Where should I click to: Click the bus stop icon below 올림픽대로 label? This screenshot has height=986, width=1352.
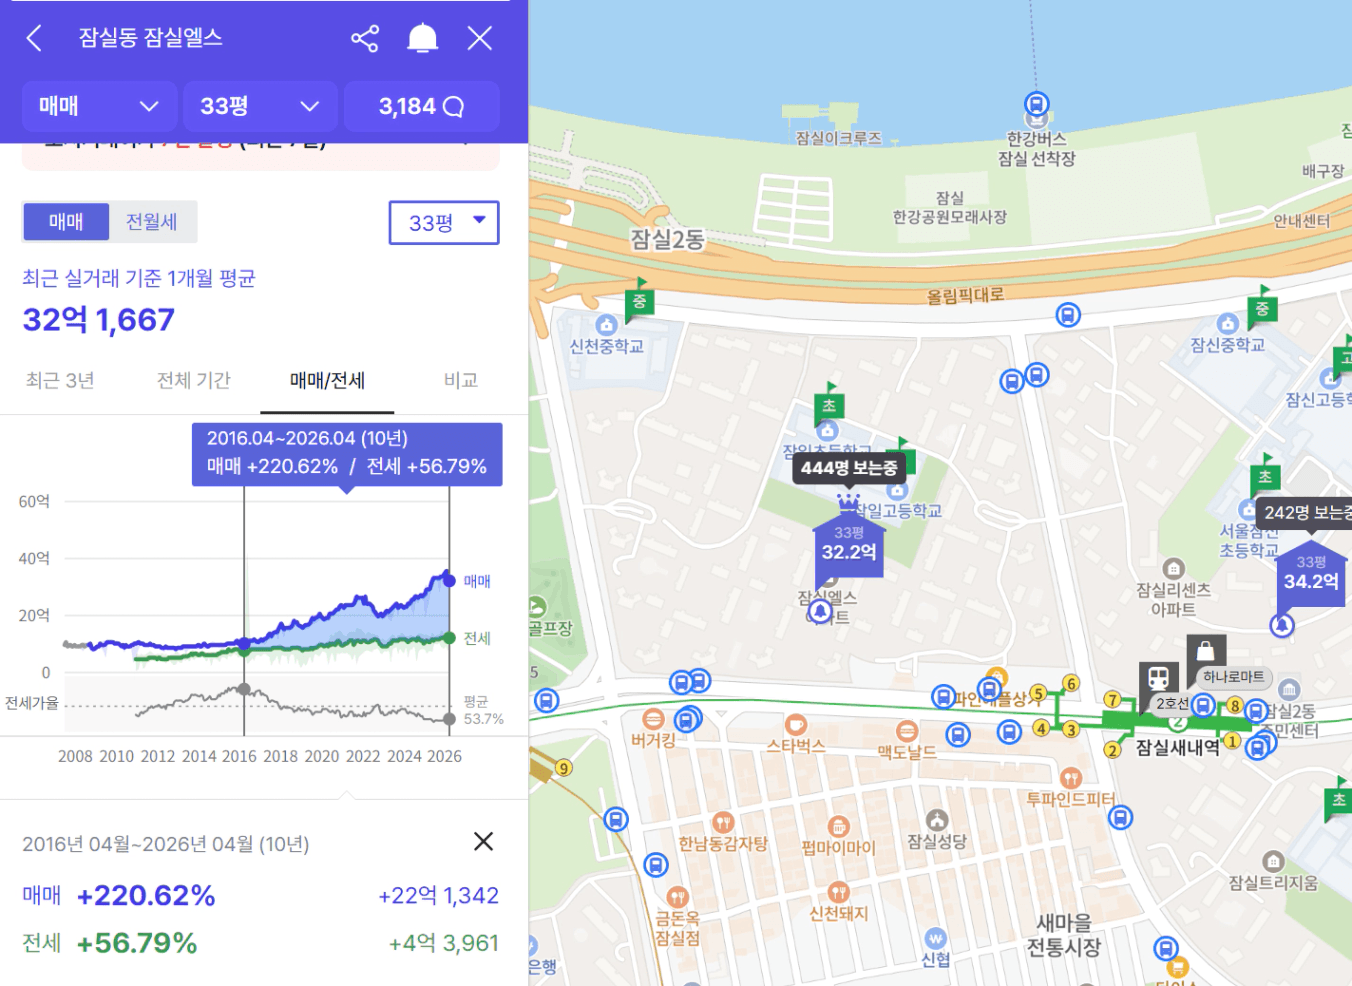[1068, 315]
